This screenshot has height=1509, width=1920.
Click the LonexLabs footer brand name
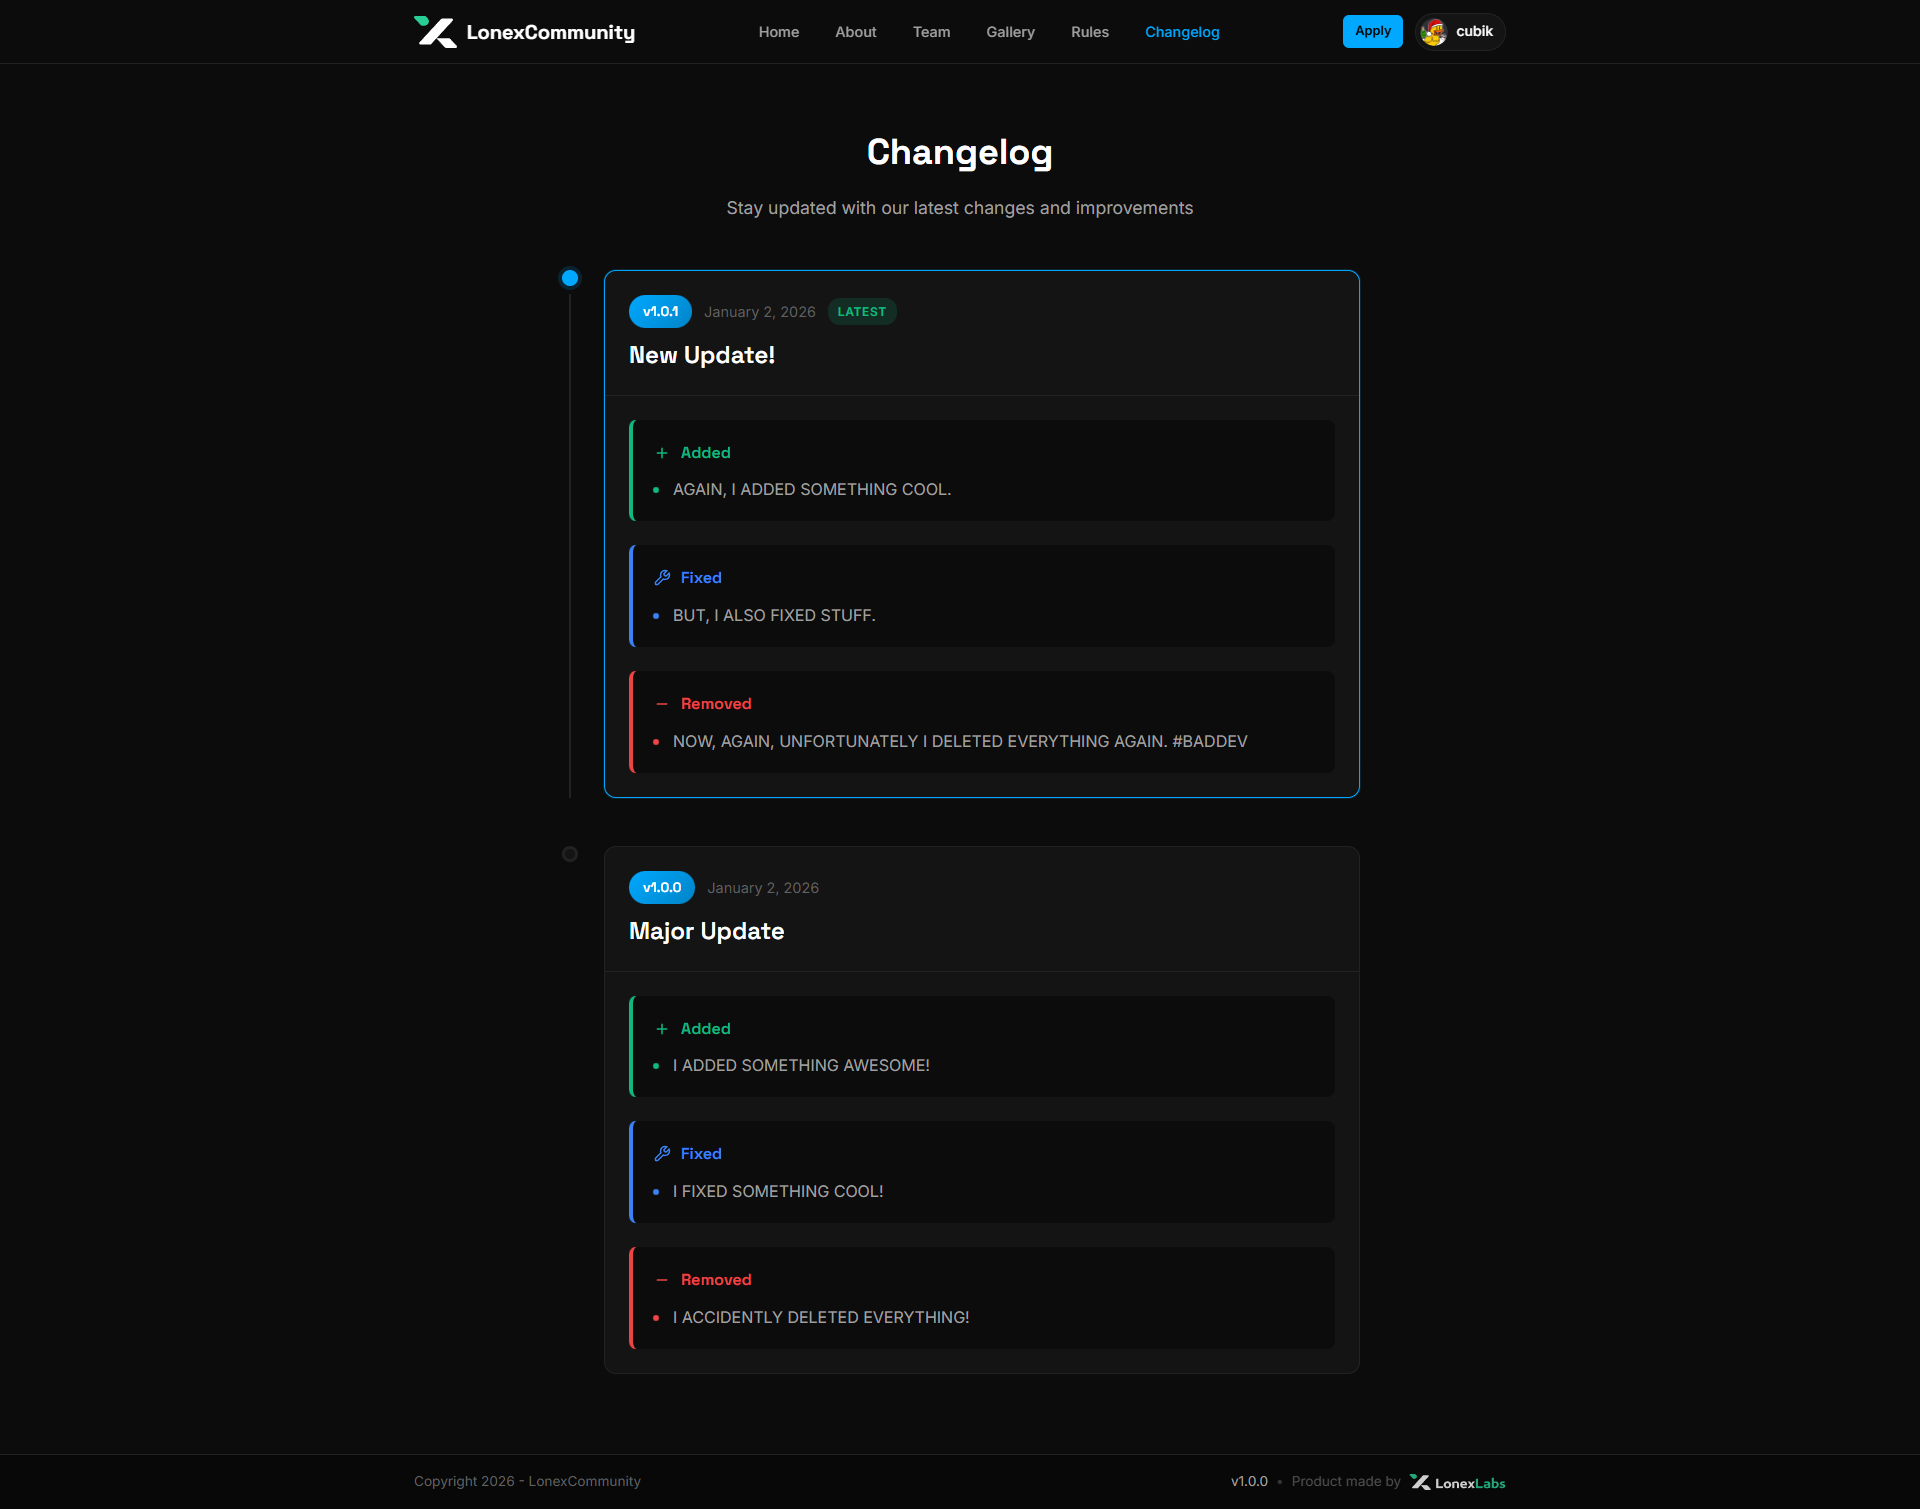click(x=1470, y=1484)
